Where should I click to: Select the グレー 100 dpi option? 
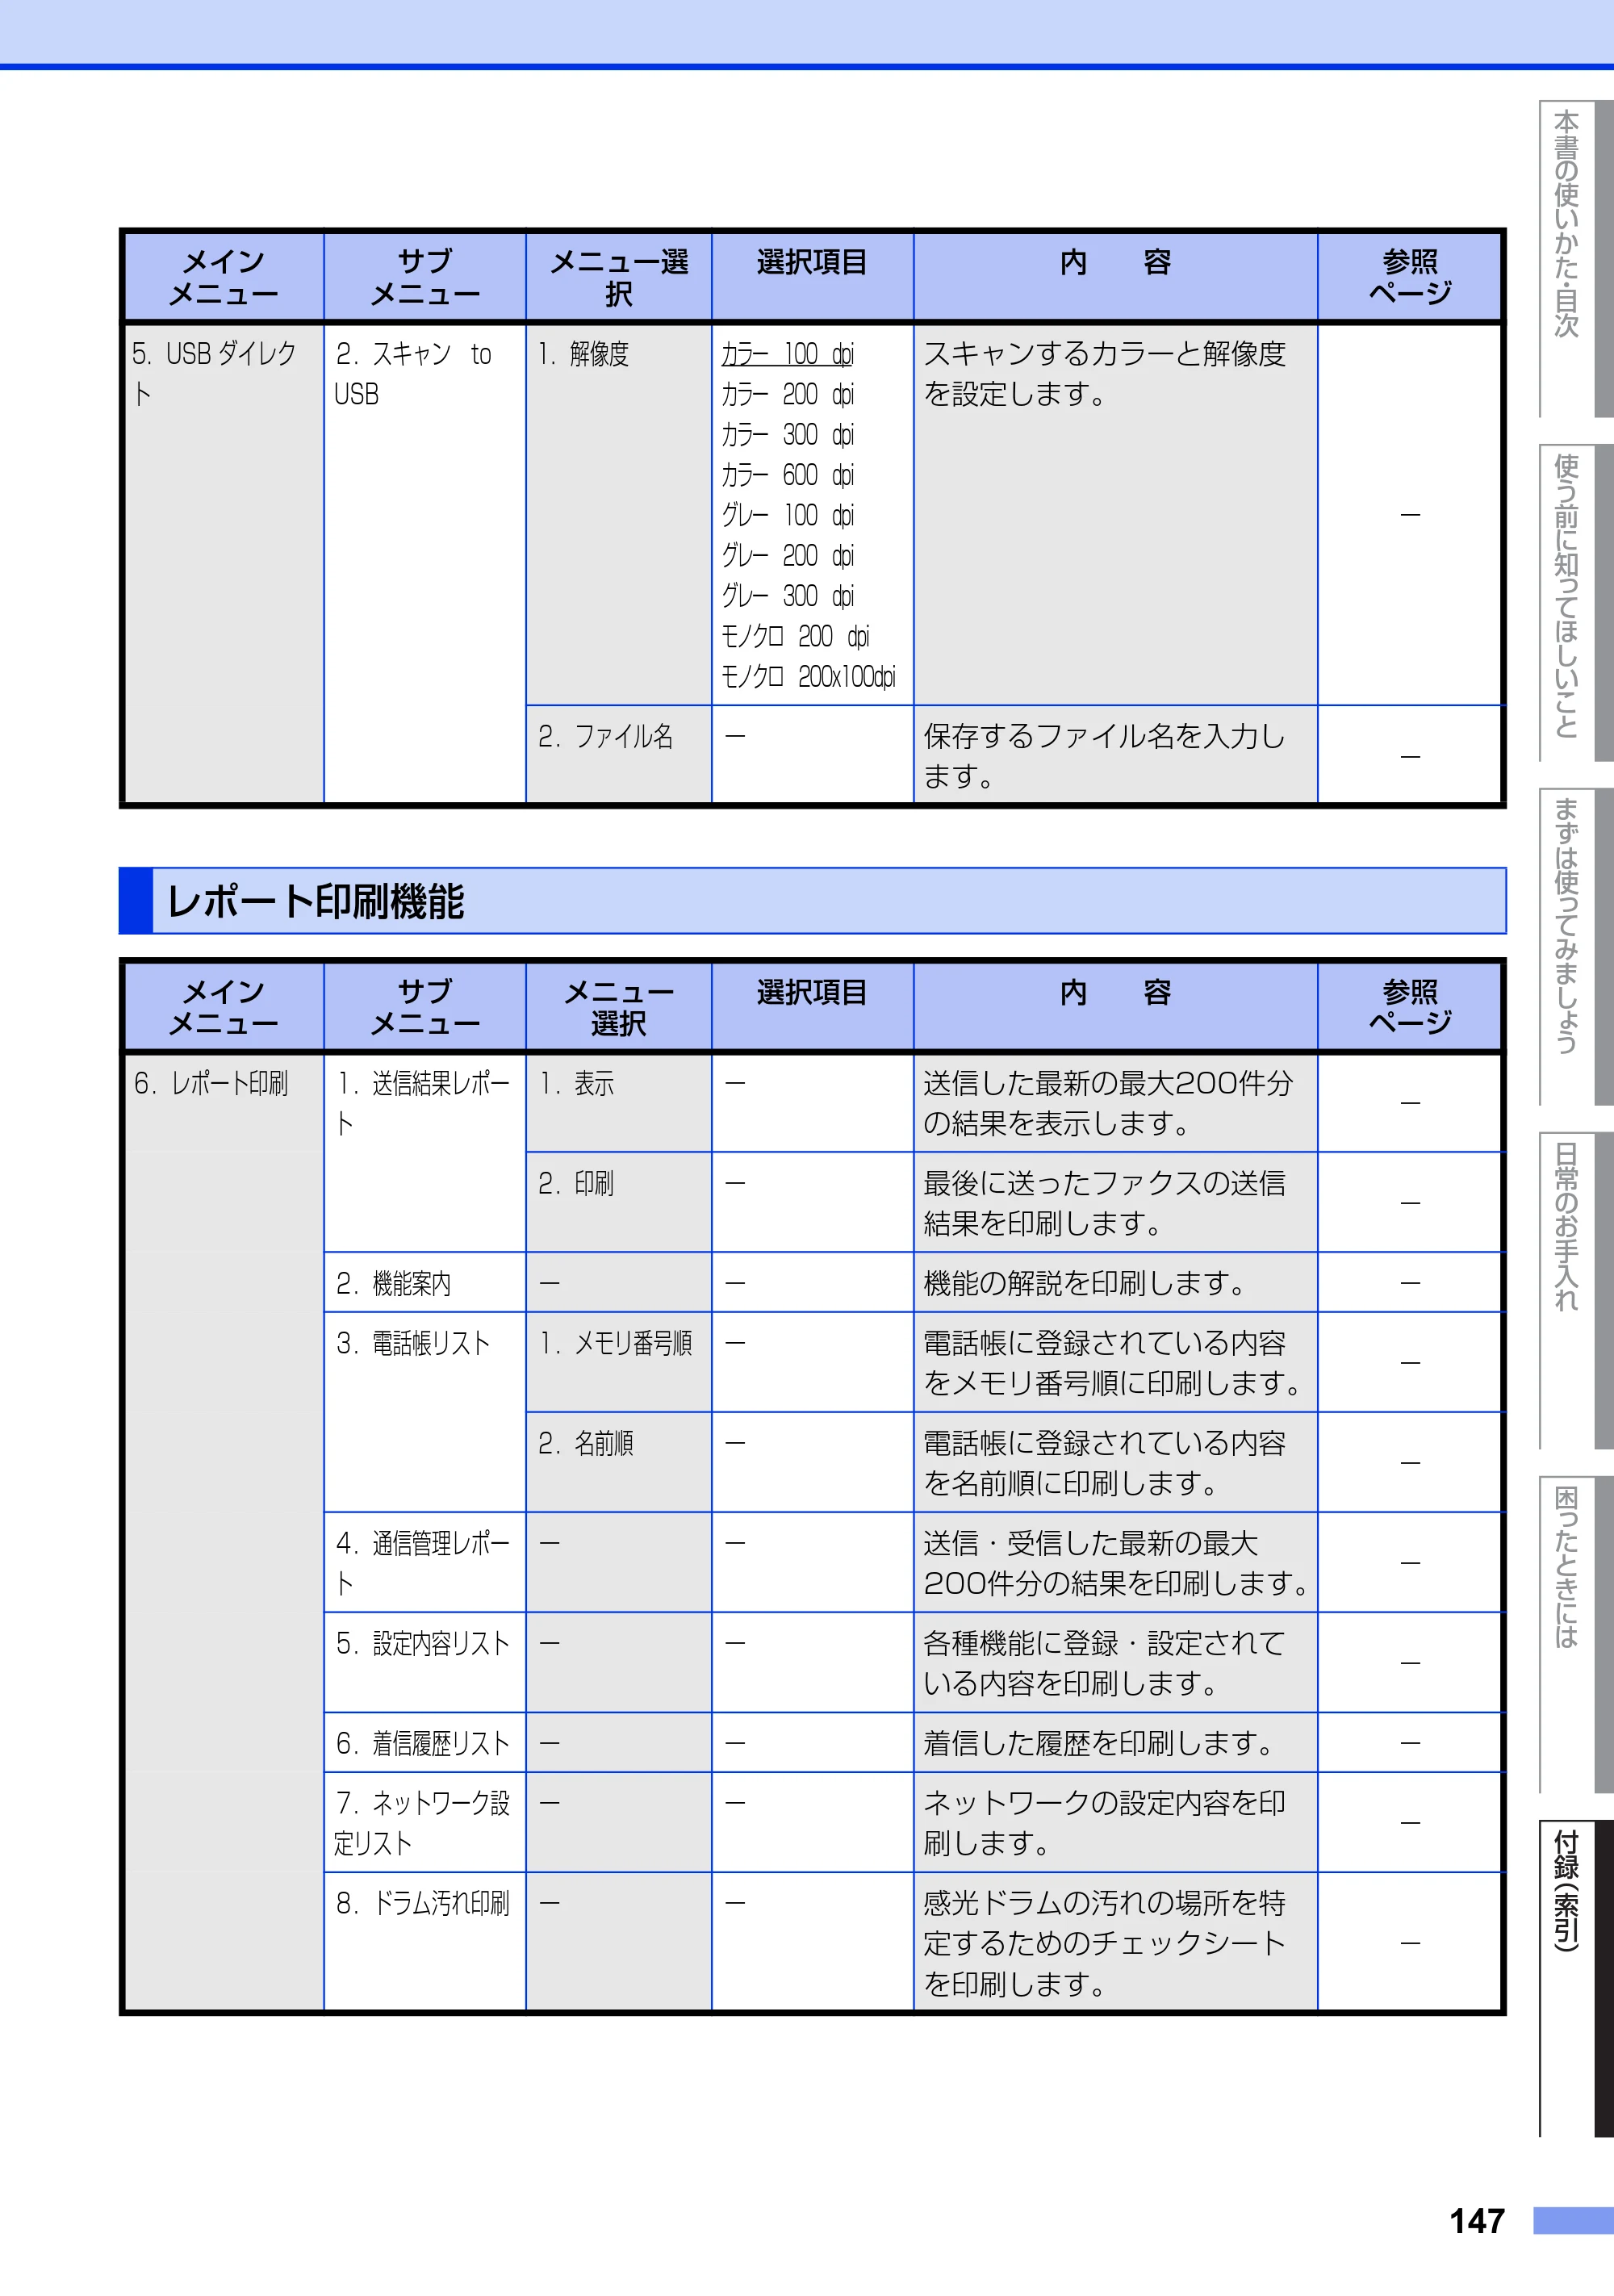point(788,515)
